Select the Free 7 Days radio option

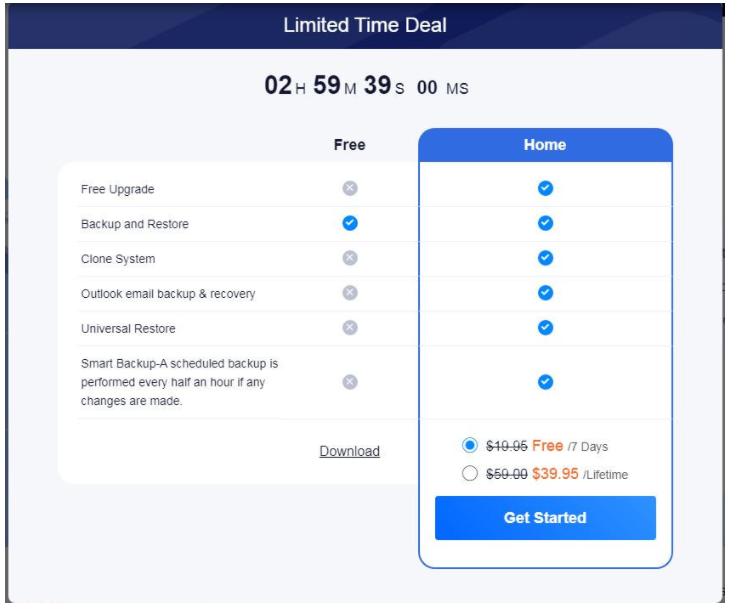(469, 445)
